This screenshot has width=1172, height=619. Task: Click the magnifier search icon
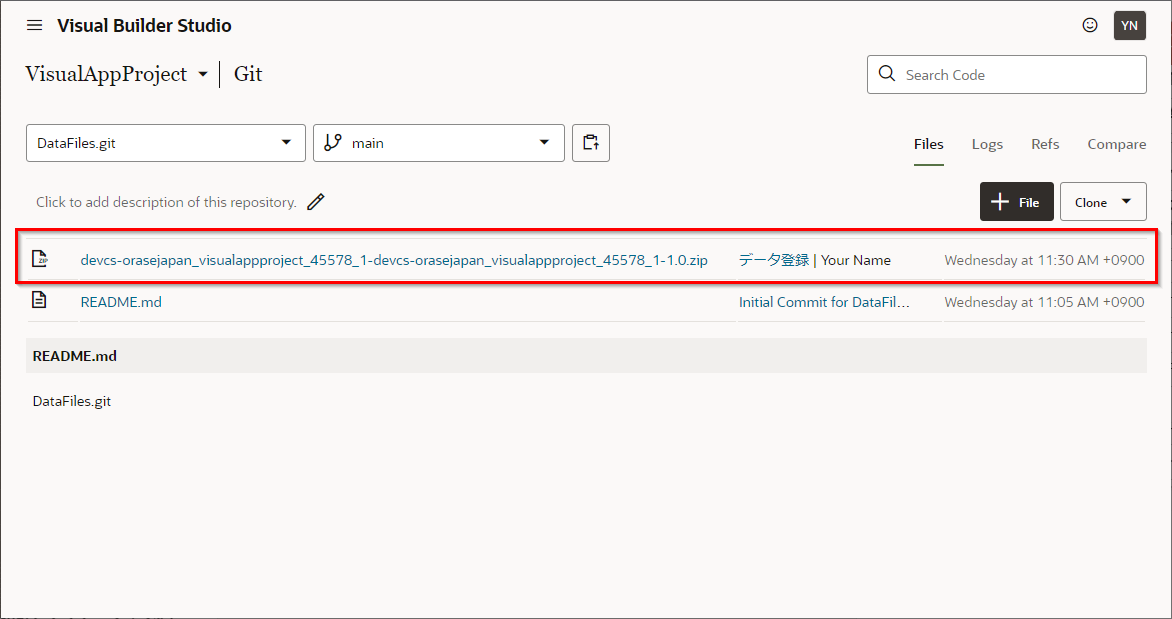886,74
